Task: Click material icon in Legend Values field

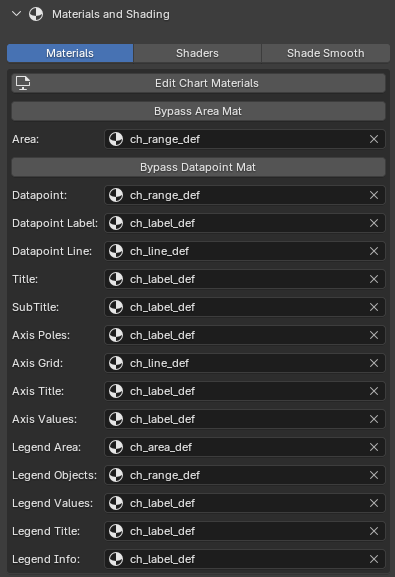Action: 116,503
